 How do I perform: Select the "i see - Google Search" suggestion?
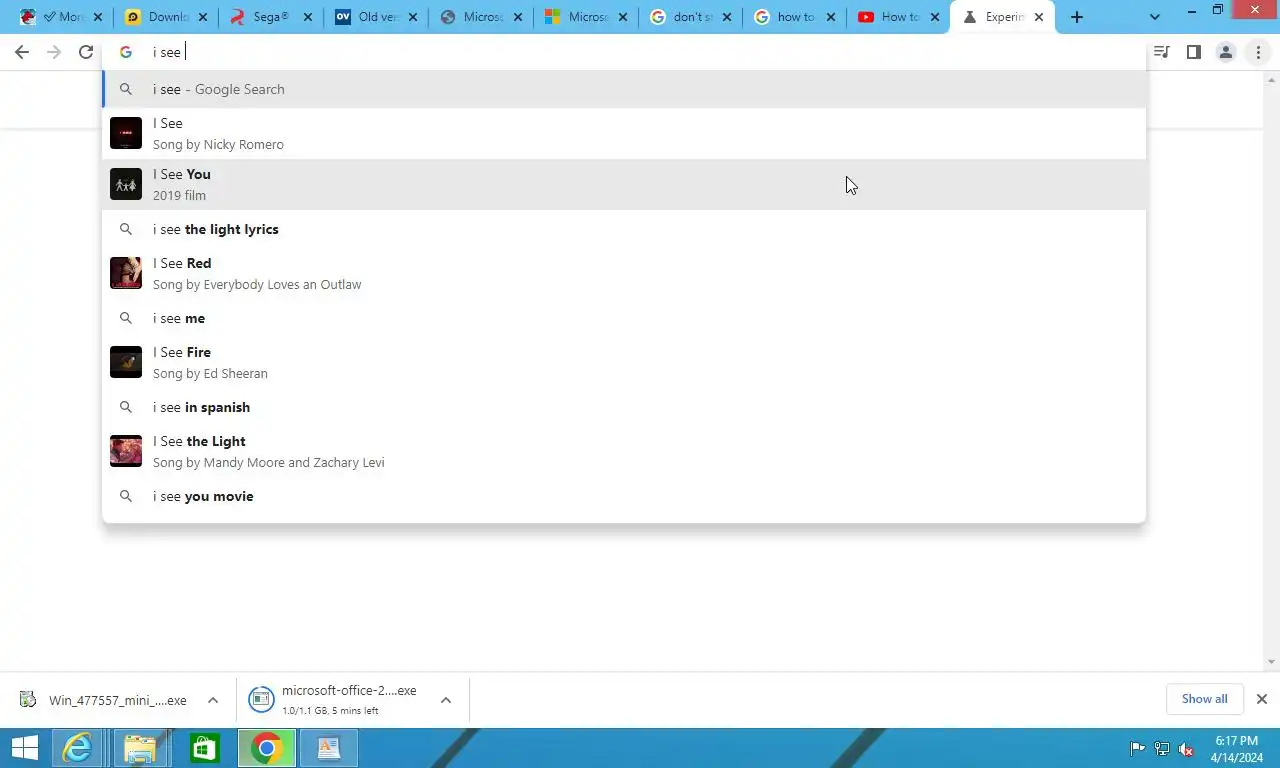pos(624,89)
